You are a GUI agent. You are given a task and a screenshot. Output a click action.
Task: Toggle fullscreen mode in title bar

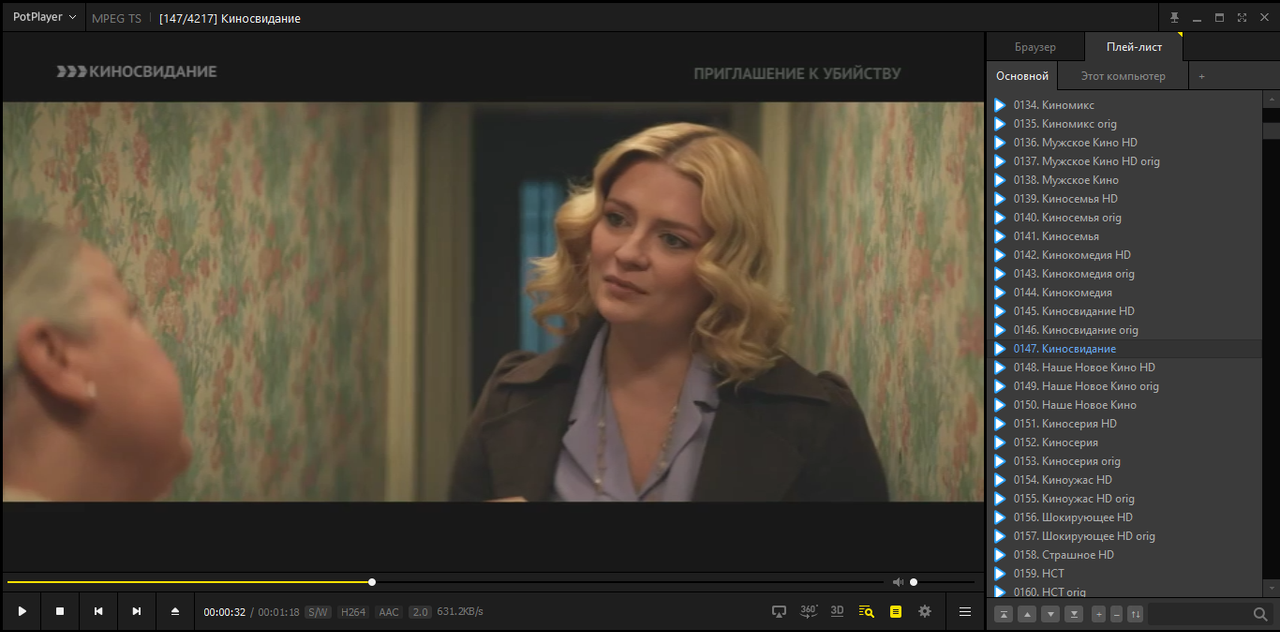pos(1241,18)
